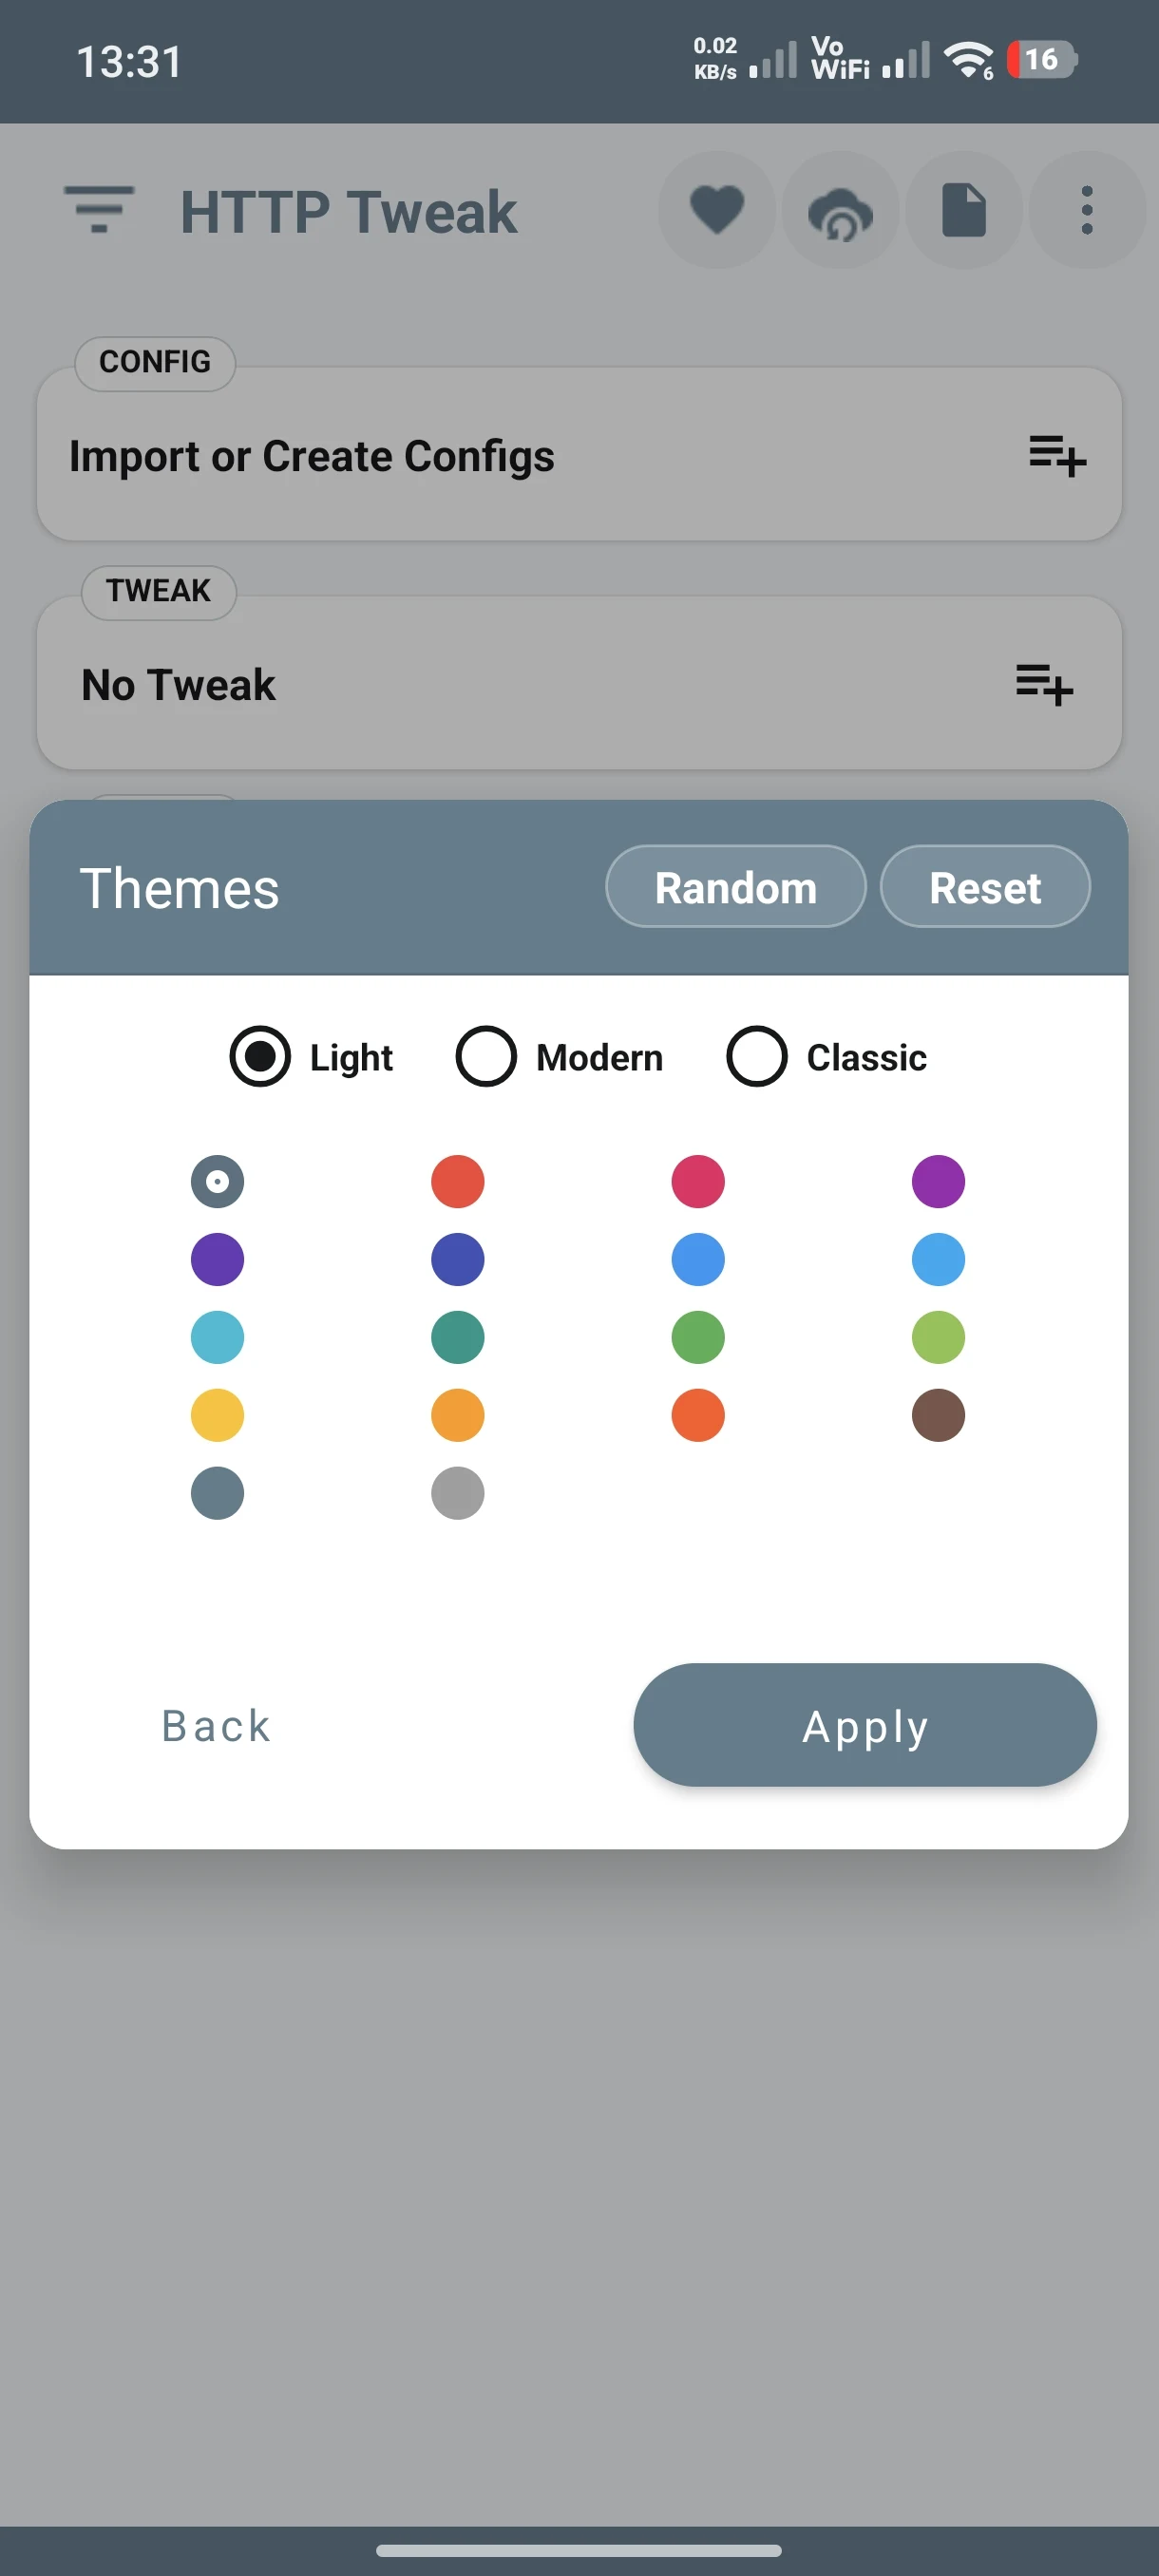
Task: Click the file document icon
Action: point(964,210)
